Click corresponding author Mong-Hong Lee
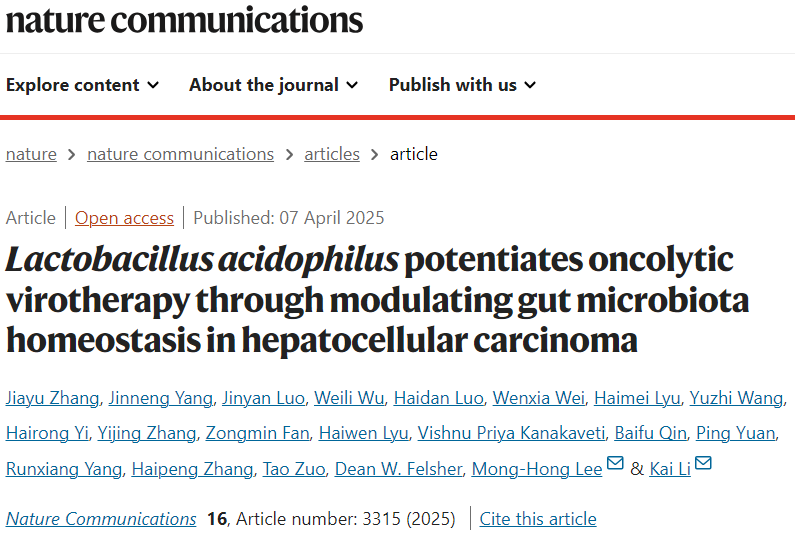Image resolution: width=795 pixels, height=534 pixels. point(536,468)
